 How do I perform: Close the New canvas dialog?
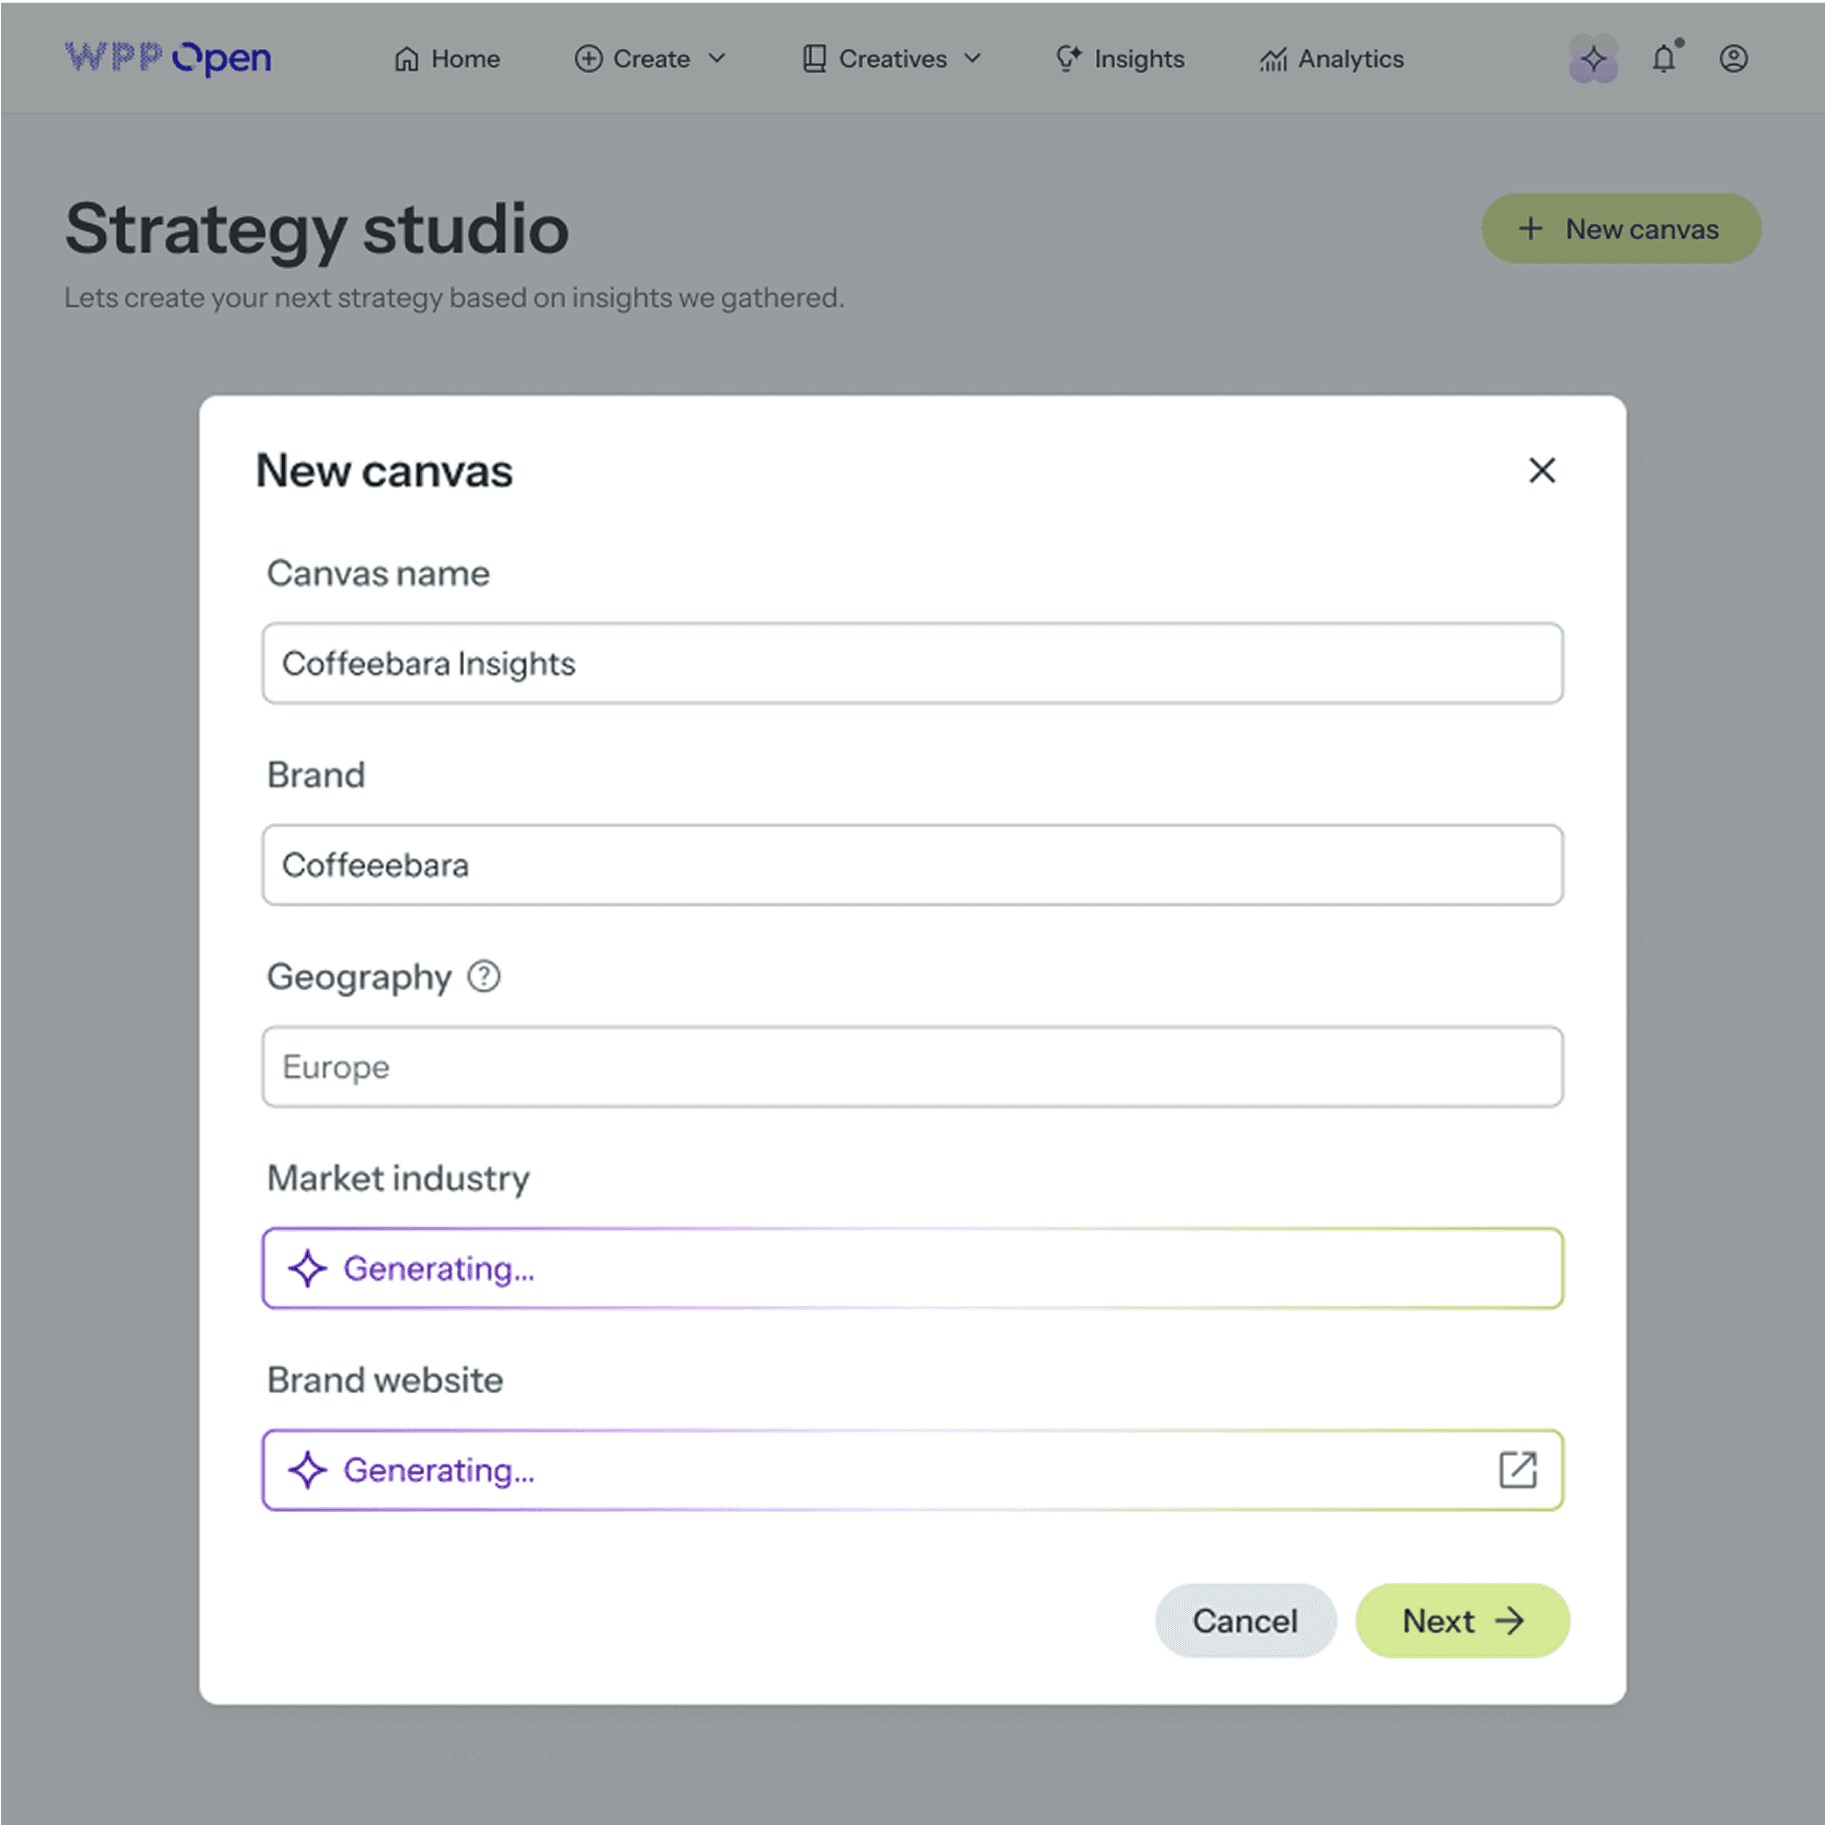pyautogui.click(x=1541, y=471)
